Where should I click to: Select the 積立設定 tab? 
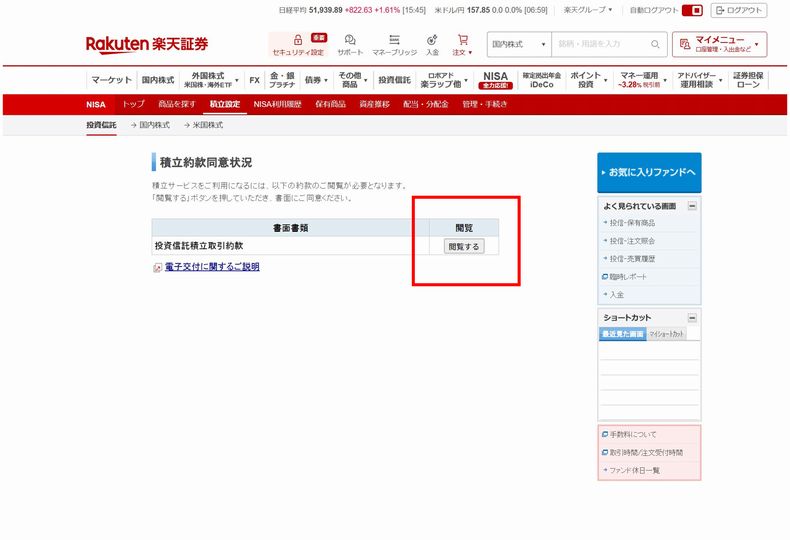[225, 104]
